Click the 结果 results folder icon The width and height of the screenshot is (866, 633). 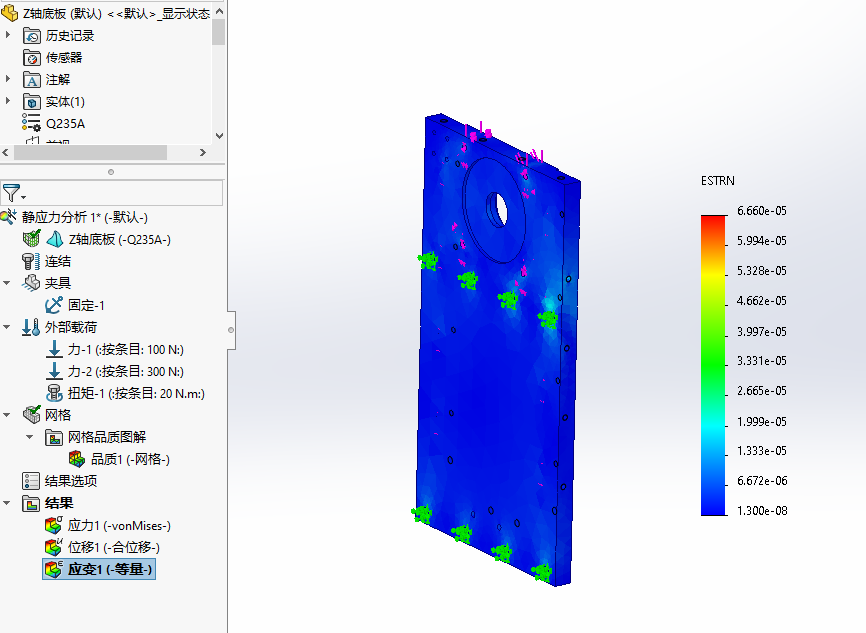click(31, 503)
